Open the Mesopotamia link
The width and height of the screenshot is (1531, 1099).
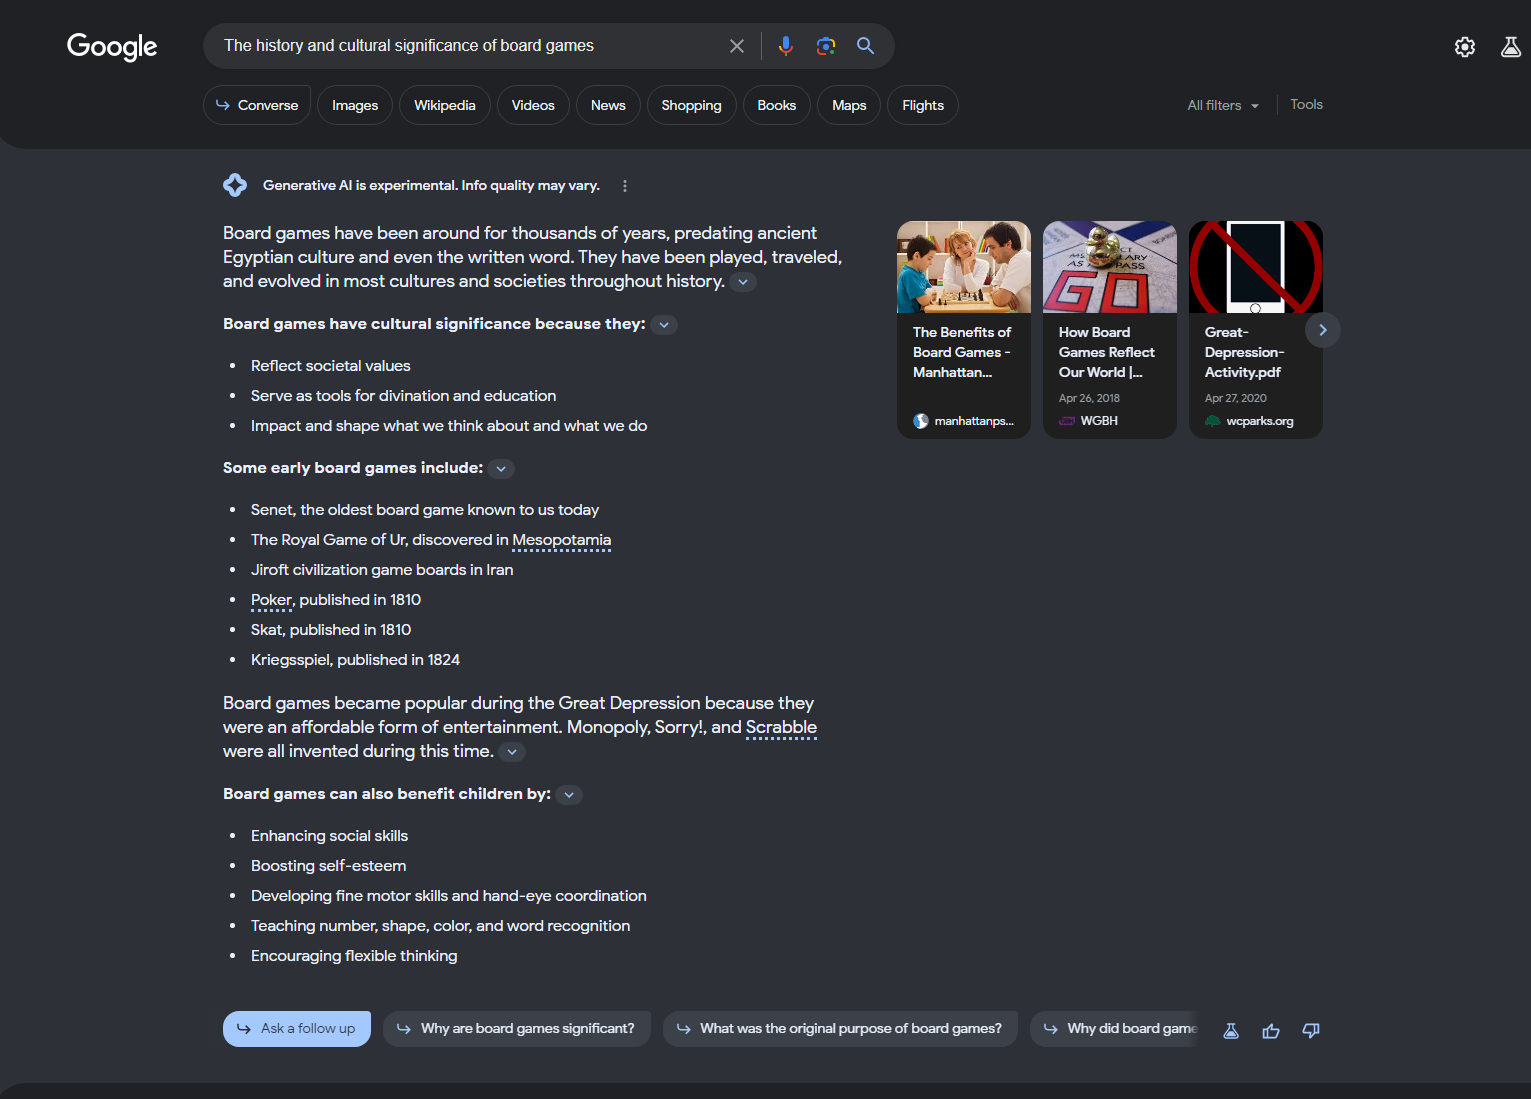click(x=561, y=540)
